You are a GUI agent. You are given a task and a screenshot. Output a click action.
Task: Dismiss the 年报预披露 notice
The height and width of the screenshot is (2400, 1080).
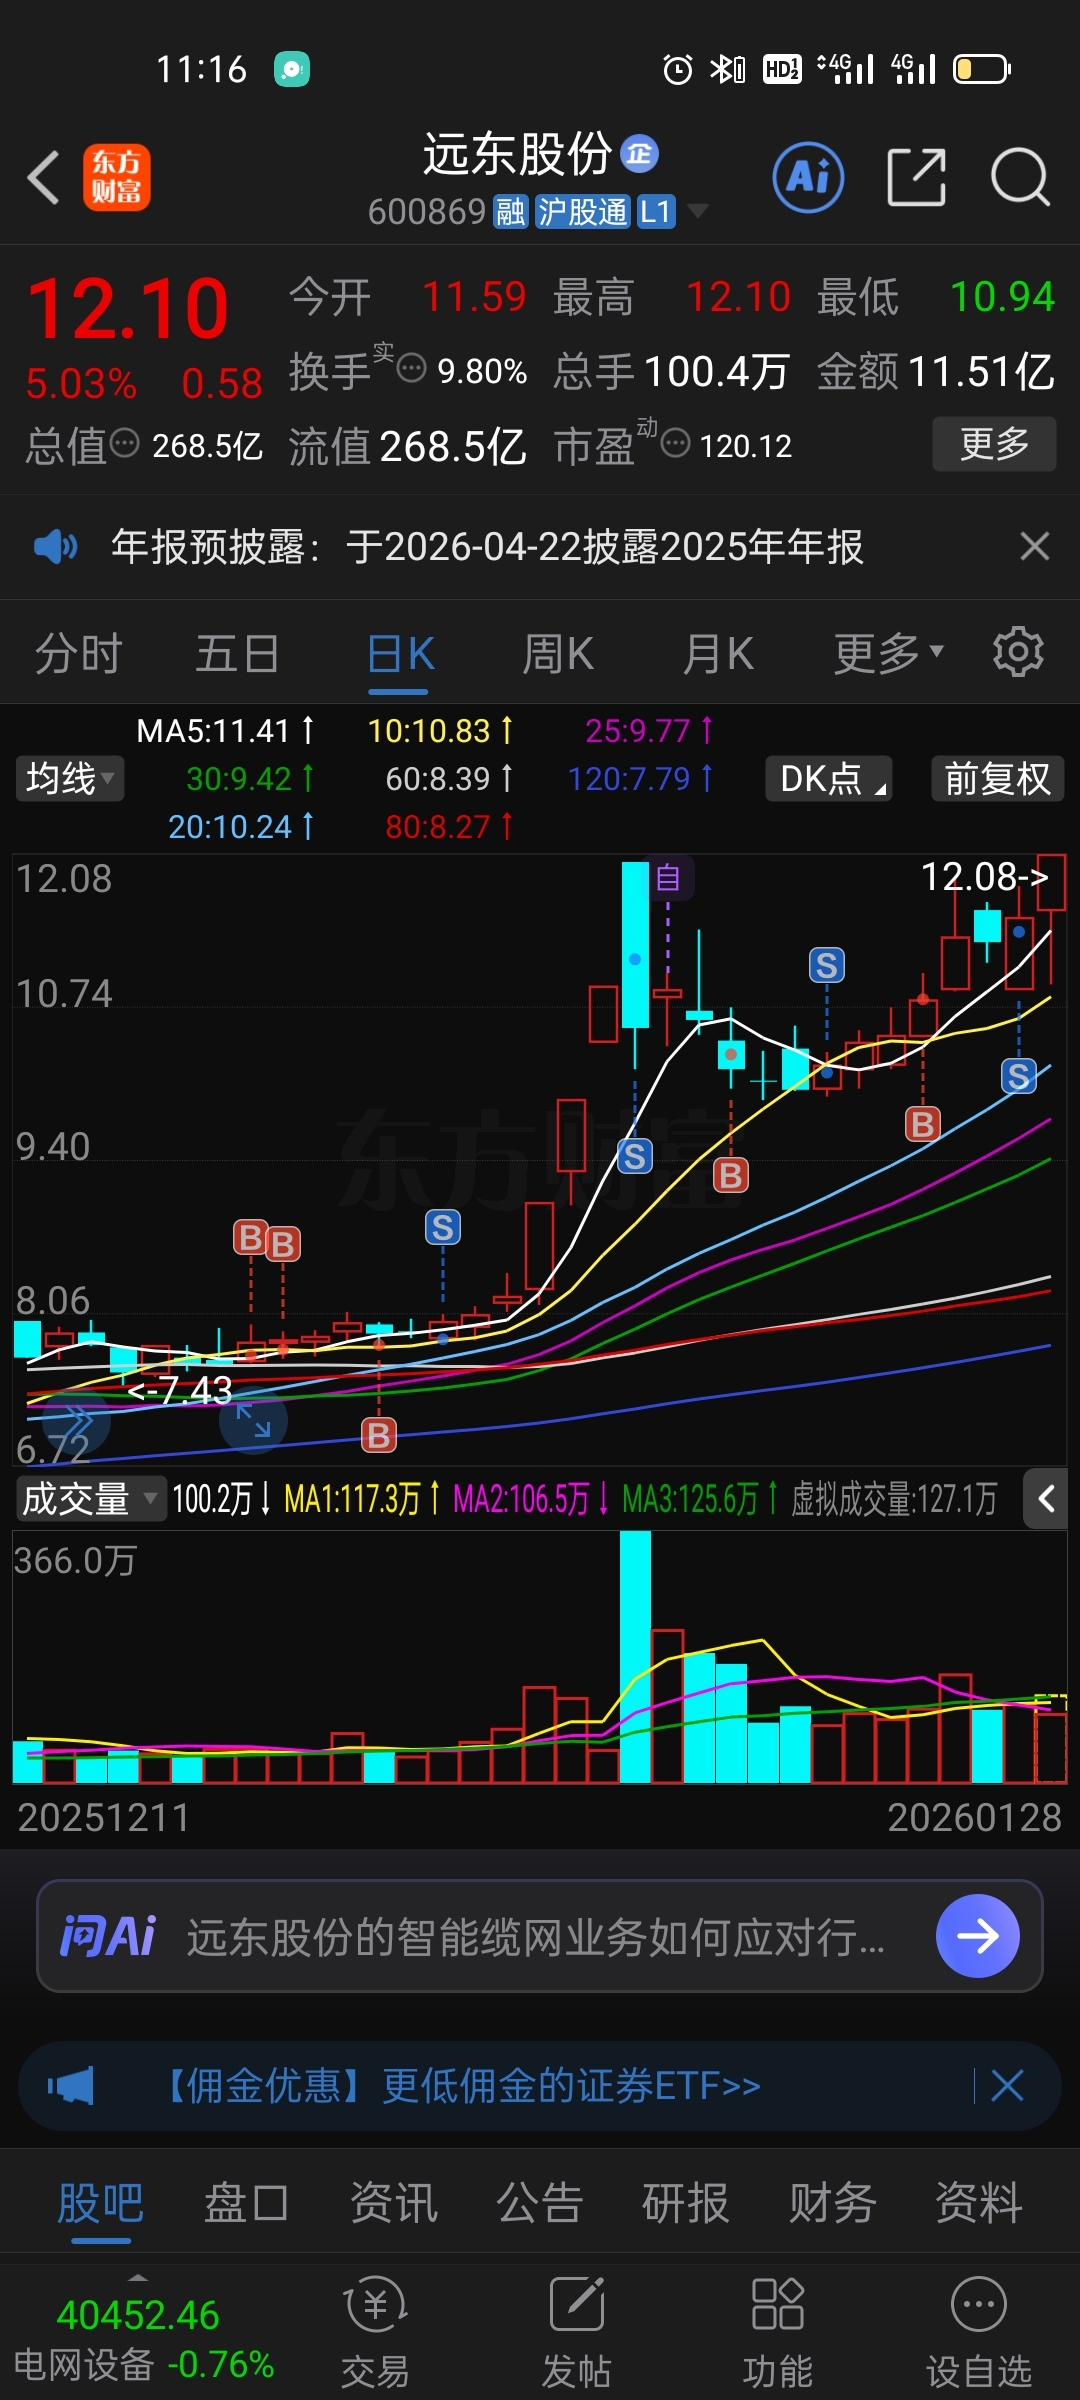(1035, 546)
